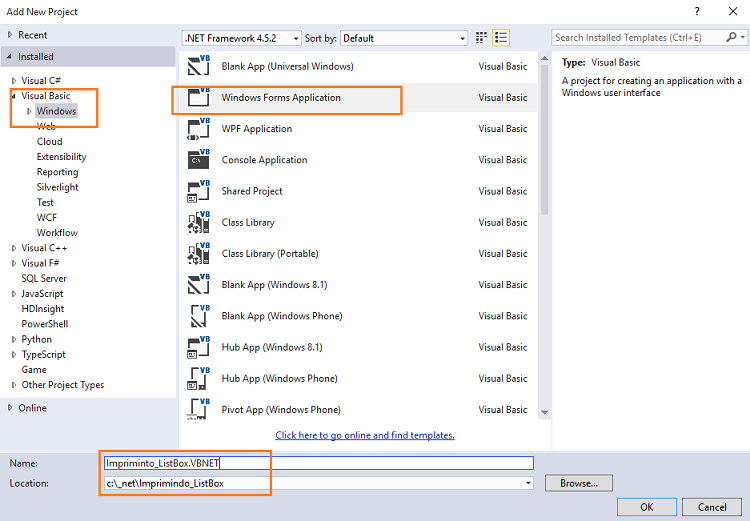
Task: Expand the TypeScript node
Action: pyautogui.click(x=14, y=355)
